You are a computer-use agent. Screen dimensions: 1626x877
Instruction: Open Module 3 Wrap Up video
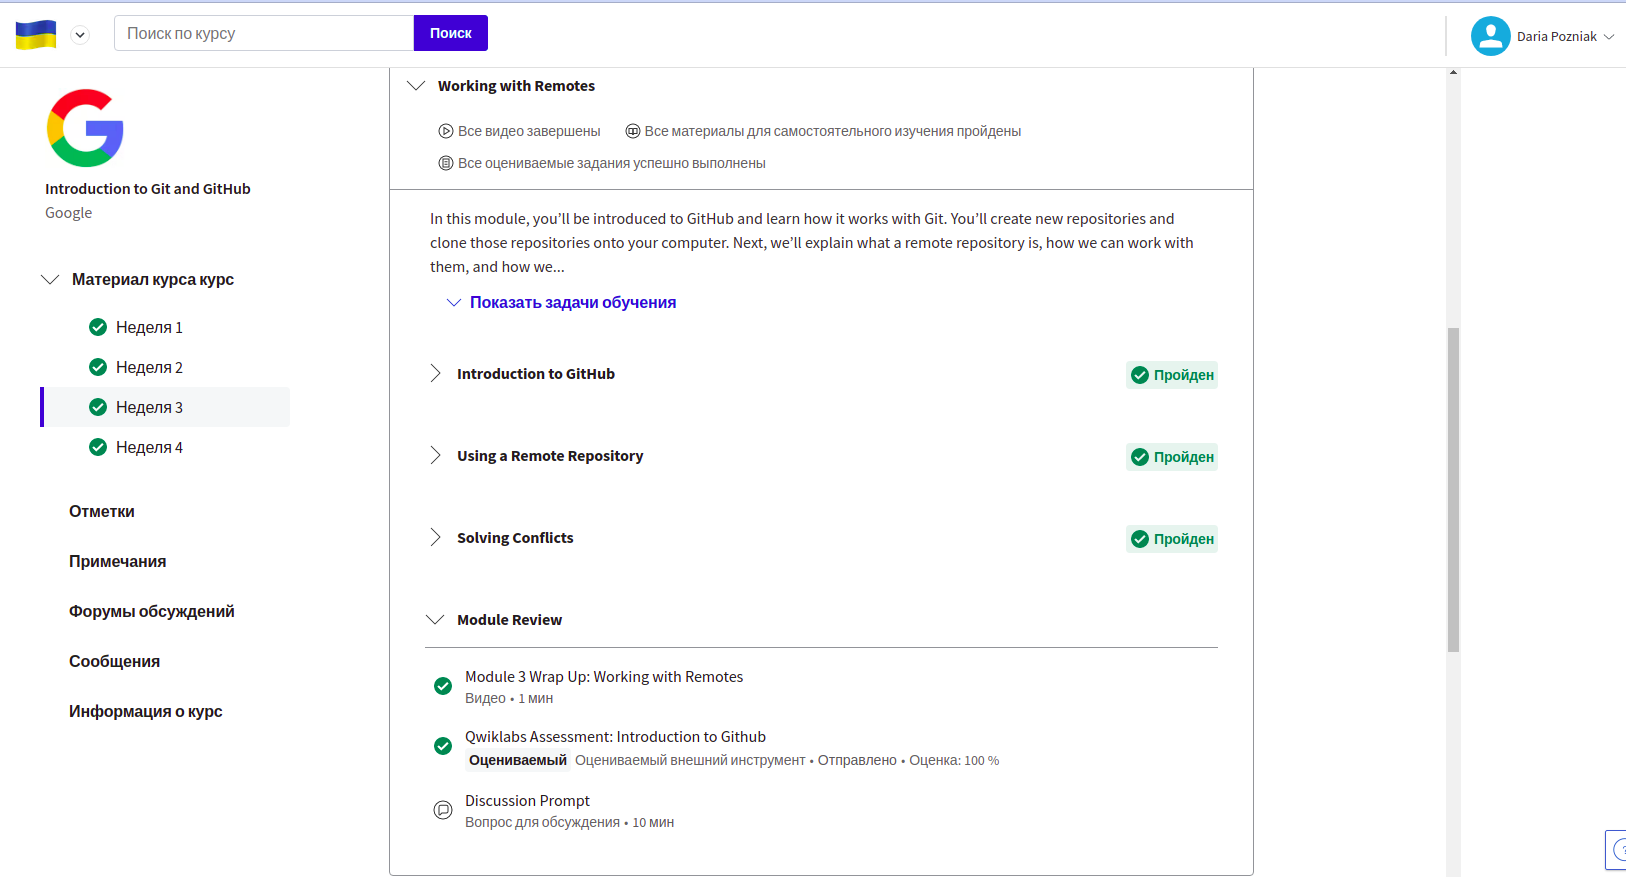click(x=604, y=677)
